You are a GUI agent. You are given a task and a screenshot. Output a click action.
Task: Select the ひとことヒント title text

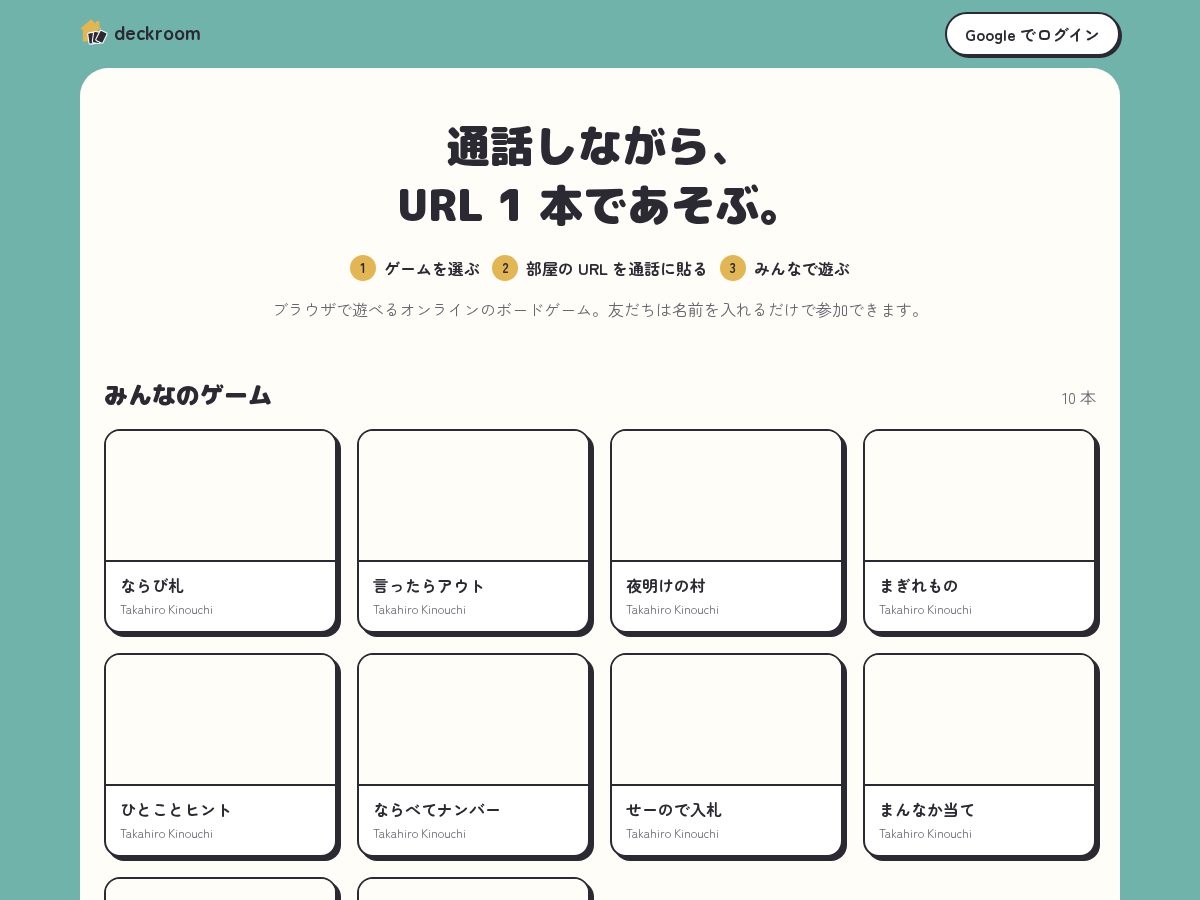tap(176, 810)
